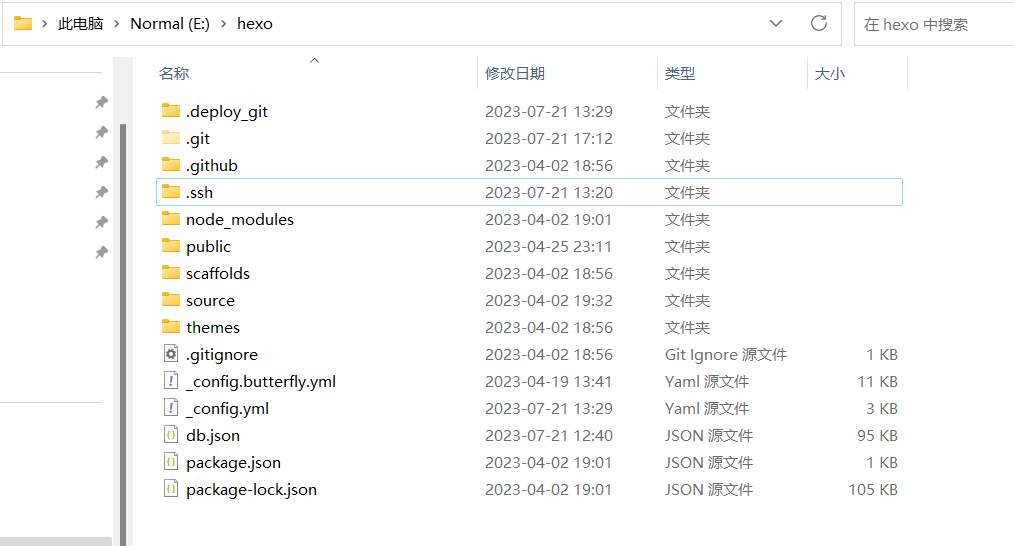The height and width of the screenshot is (546, 1013).
Task: Expand the chevron before 此电脑
Action: 44,23
